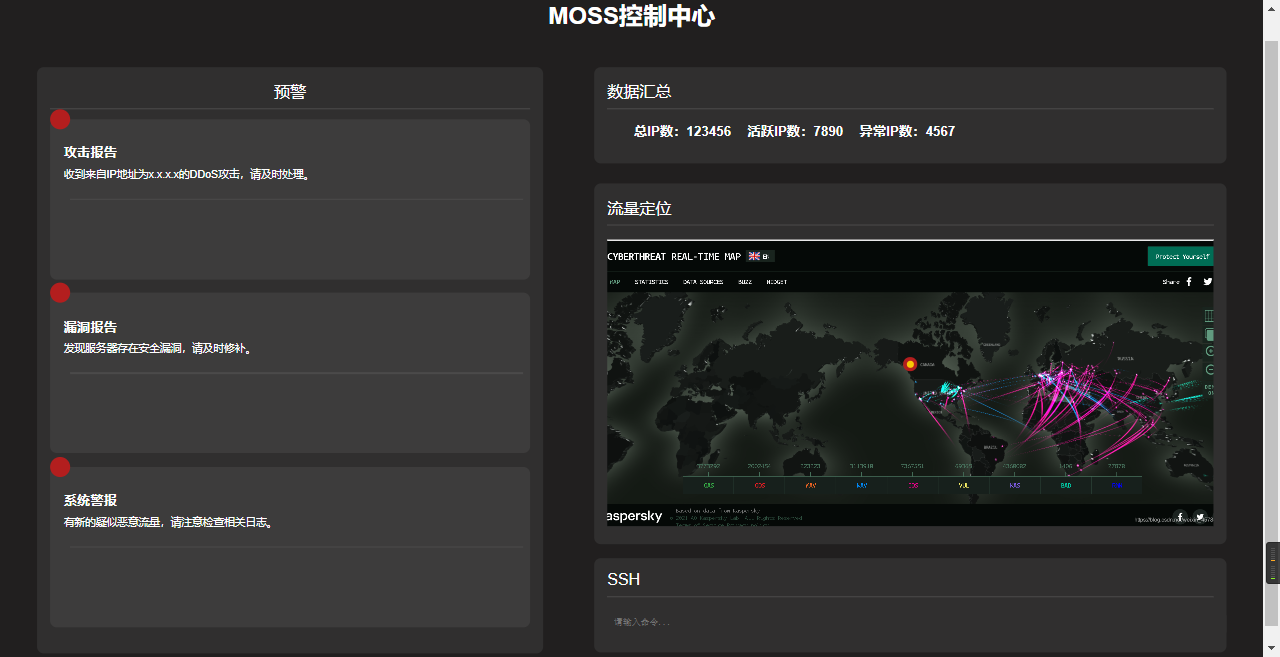Zoom out on the cyberthreat map
Viewport: 1280px width, 657px height.
click(1210, 369)
